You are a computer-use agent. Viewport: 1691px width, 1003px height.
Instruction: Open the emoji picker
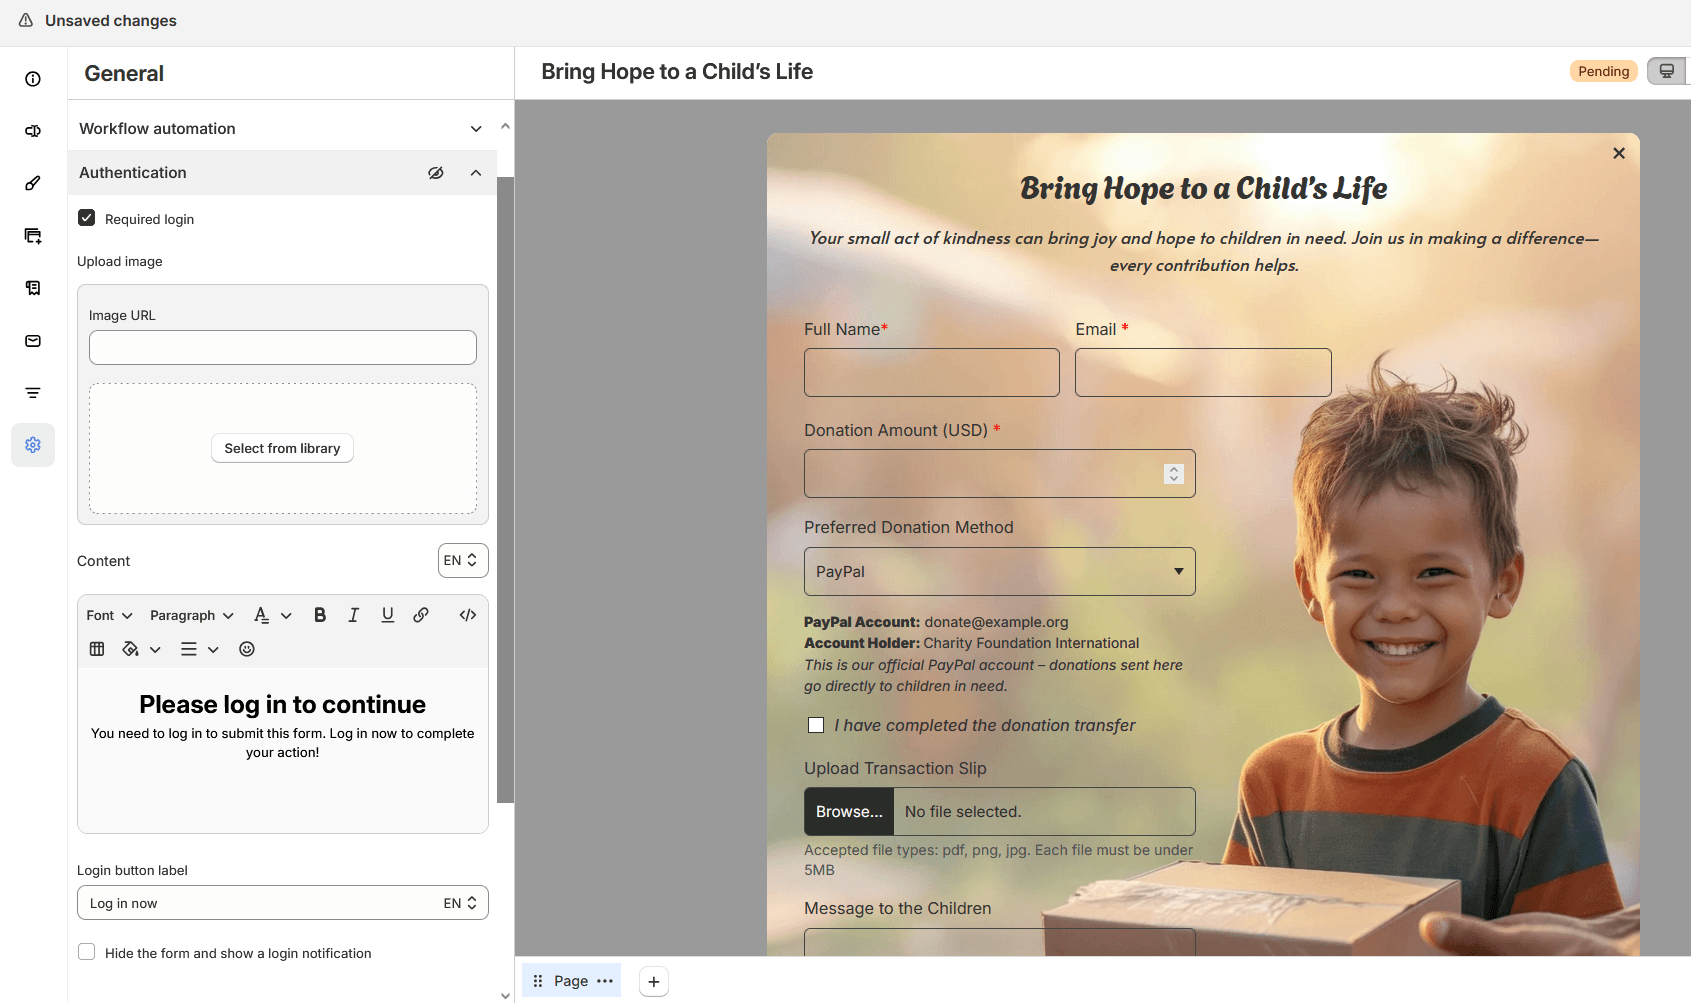(247, 649)
